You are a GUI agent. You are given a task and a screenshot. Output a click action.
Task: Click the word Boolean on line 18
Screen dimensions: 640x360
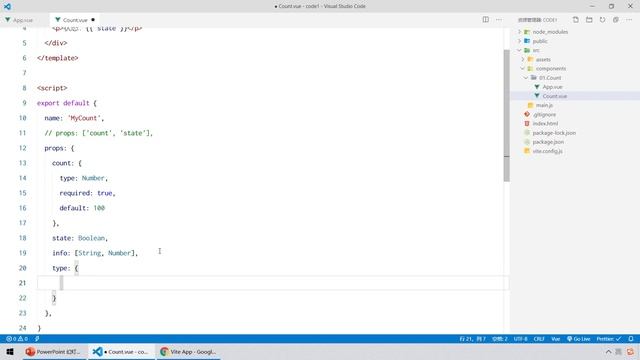[x=91, y=238]
